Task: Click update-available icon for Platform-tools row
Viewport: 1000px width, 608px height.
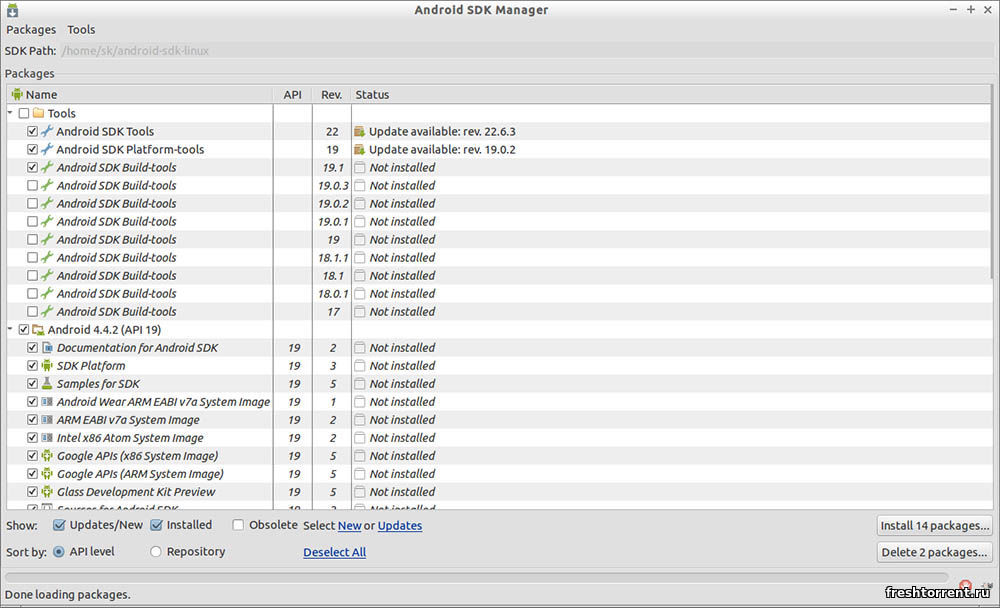Action: (360, 149)
